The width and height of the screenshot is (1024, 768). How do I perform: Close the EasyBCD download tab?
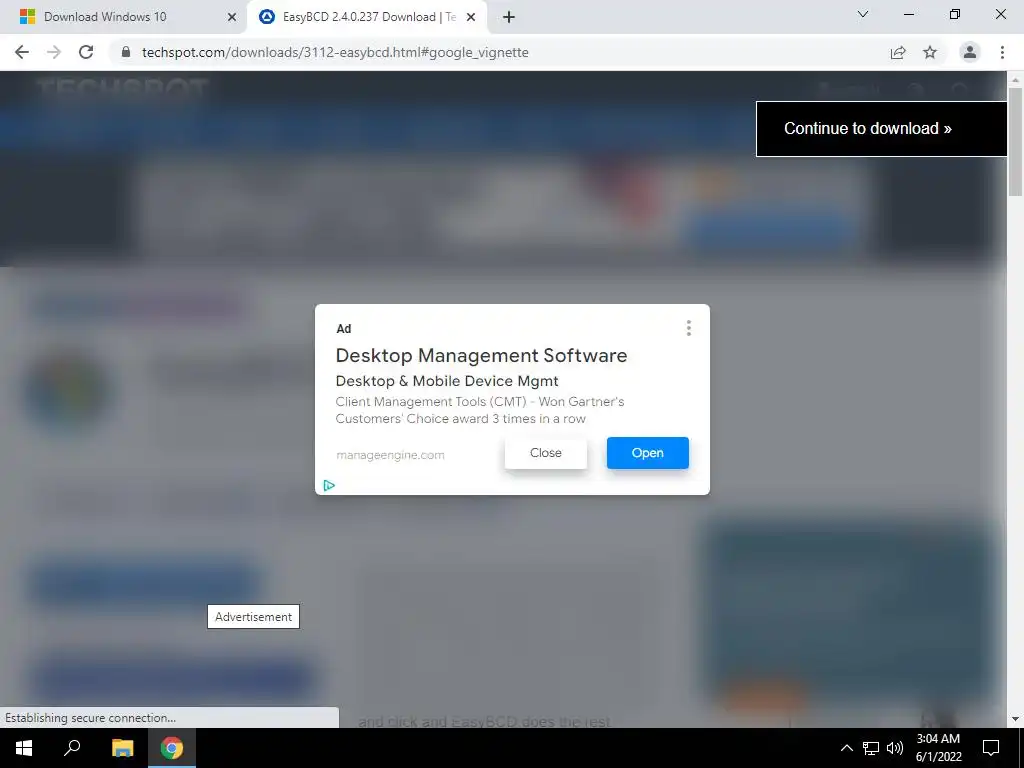(x=471, y=17)
